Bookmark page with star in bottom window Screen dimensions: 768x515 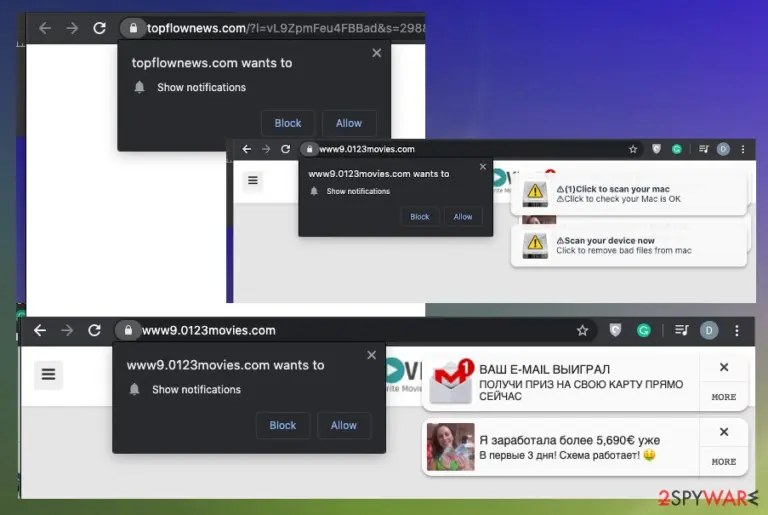point(582,331)
